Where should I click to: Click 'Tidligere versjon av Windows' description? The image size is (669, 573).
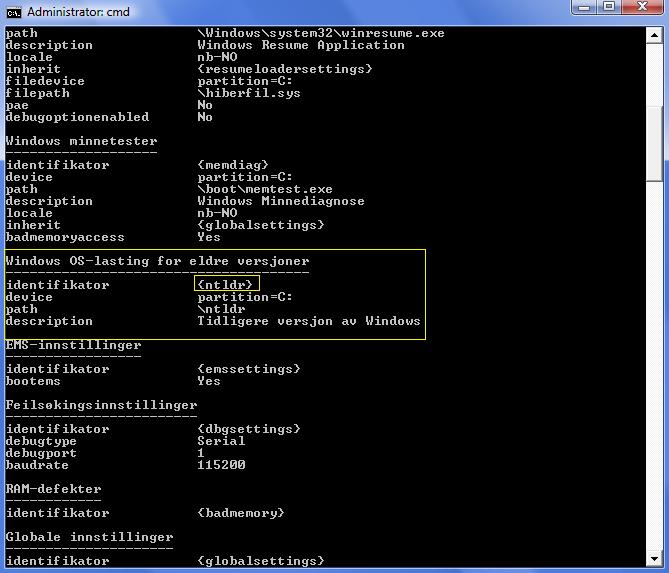coord(309,321)
